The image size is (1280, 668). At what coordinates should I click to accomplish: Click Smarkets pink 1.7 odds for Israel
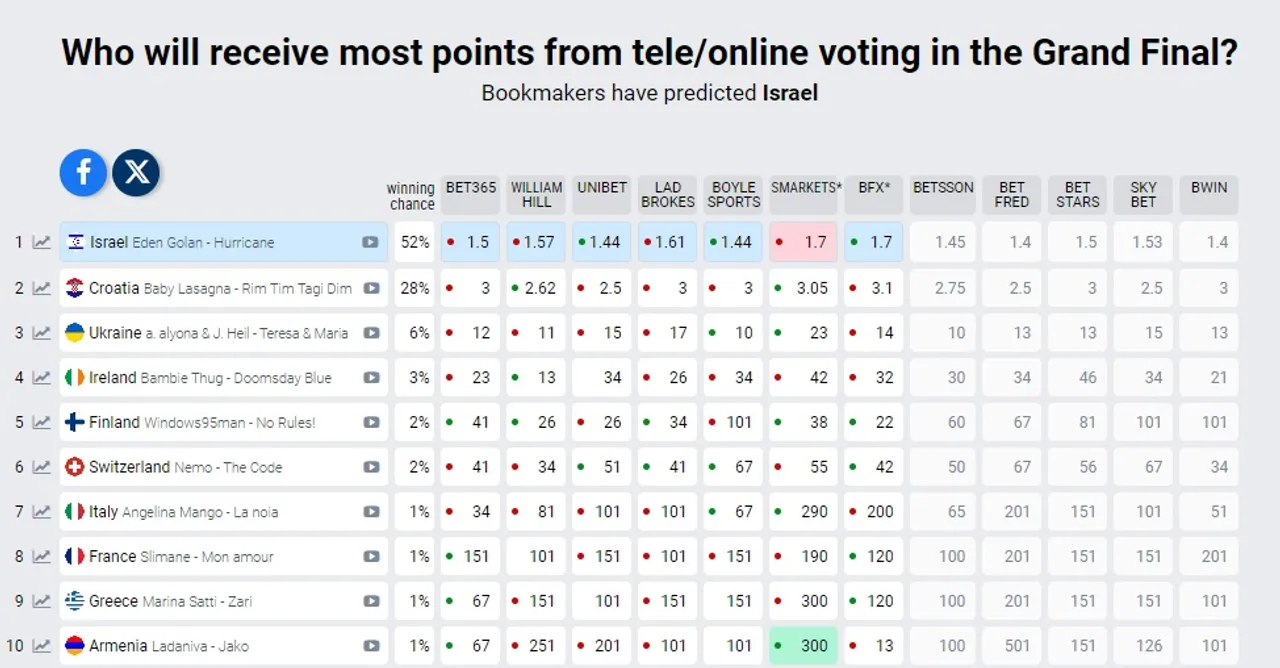pos(803,242)
